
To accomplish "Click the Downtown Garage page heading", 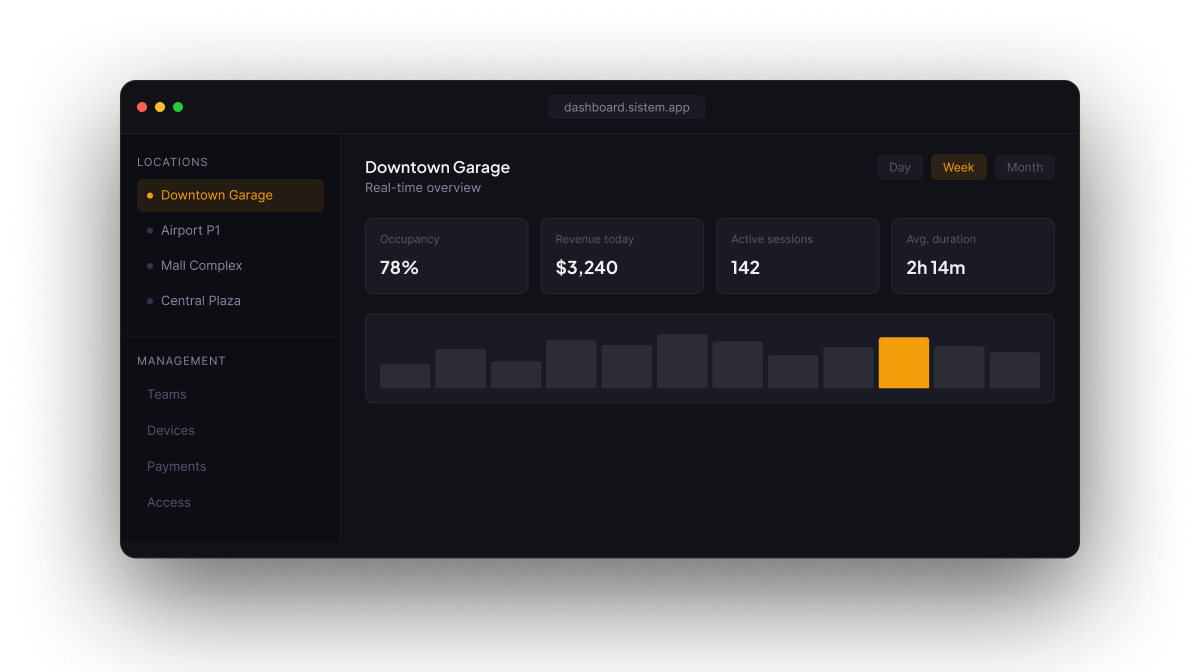I will (x=437, y=167).
